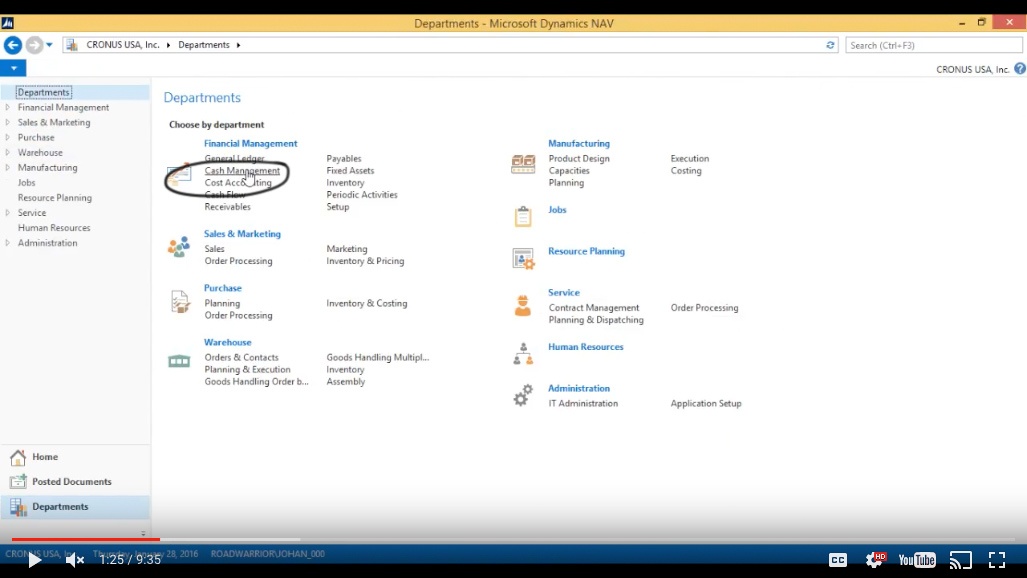Click the Posted Documents icon
The image size is (1027, 578).
tap(18, 482)
